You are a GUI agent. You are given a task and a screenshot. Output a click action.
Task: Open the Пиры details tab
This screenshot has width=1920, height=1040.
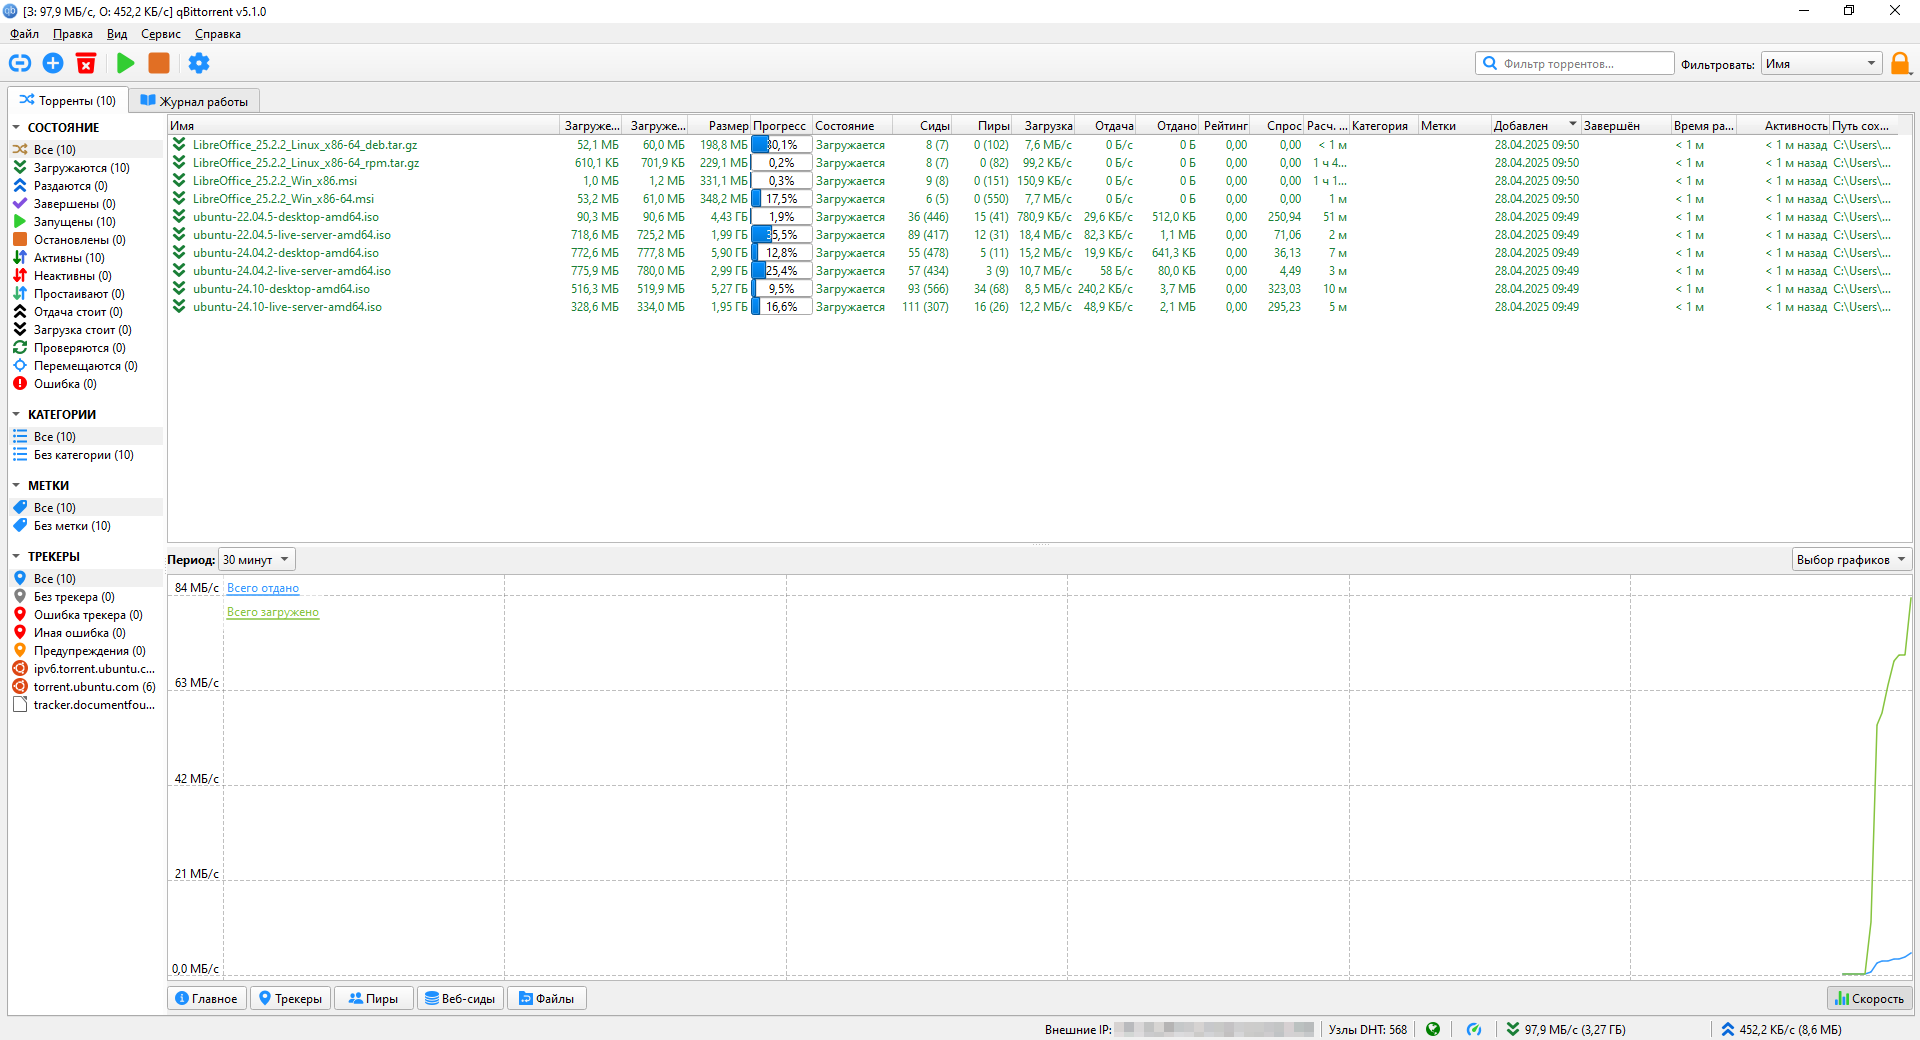tap(373, 998)
